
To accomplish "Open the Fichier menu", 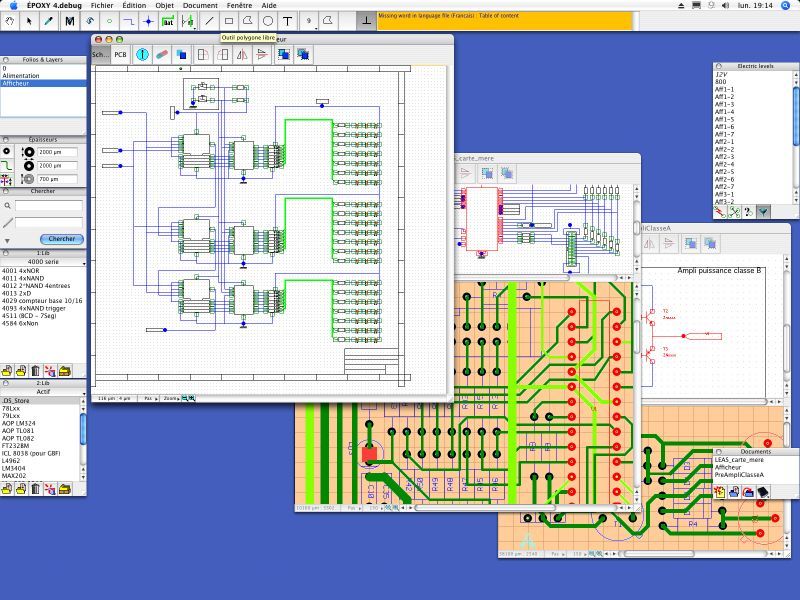I will pyautogui.click(x=102, y=6).
